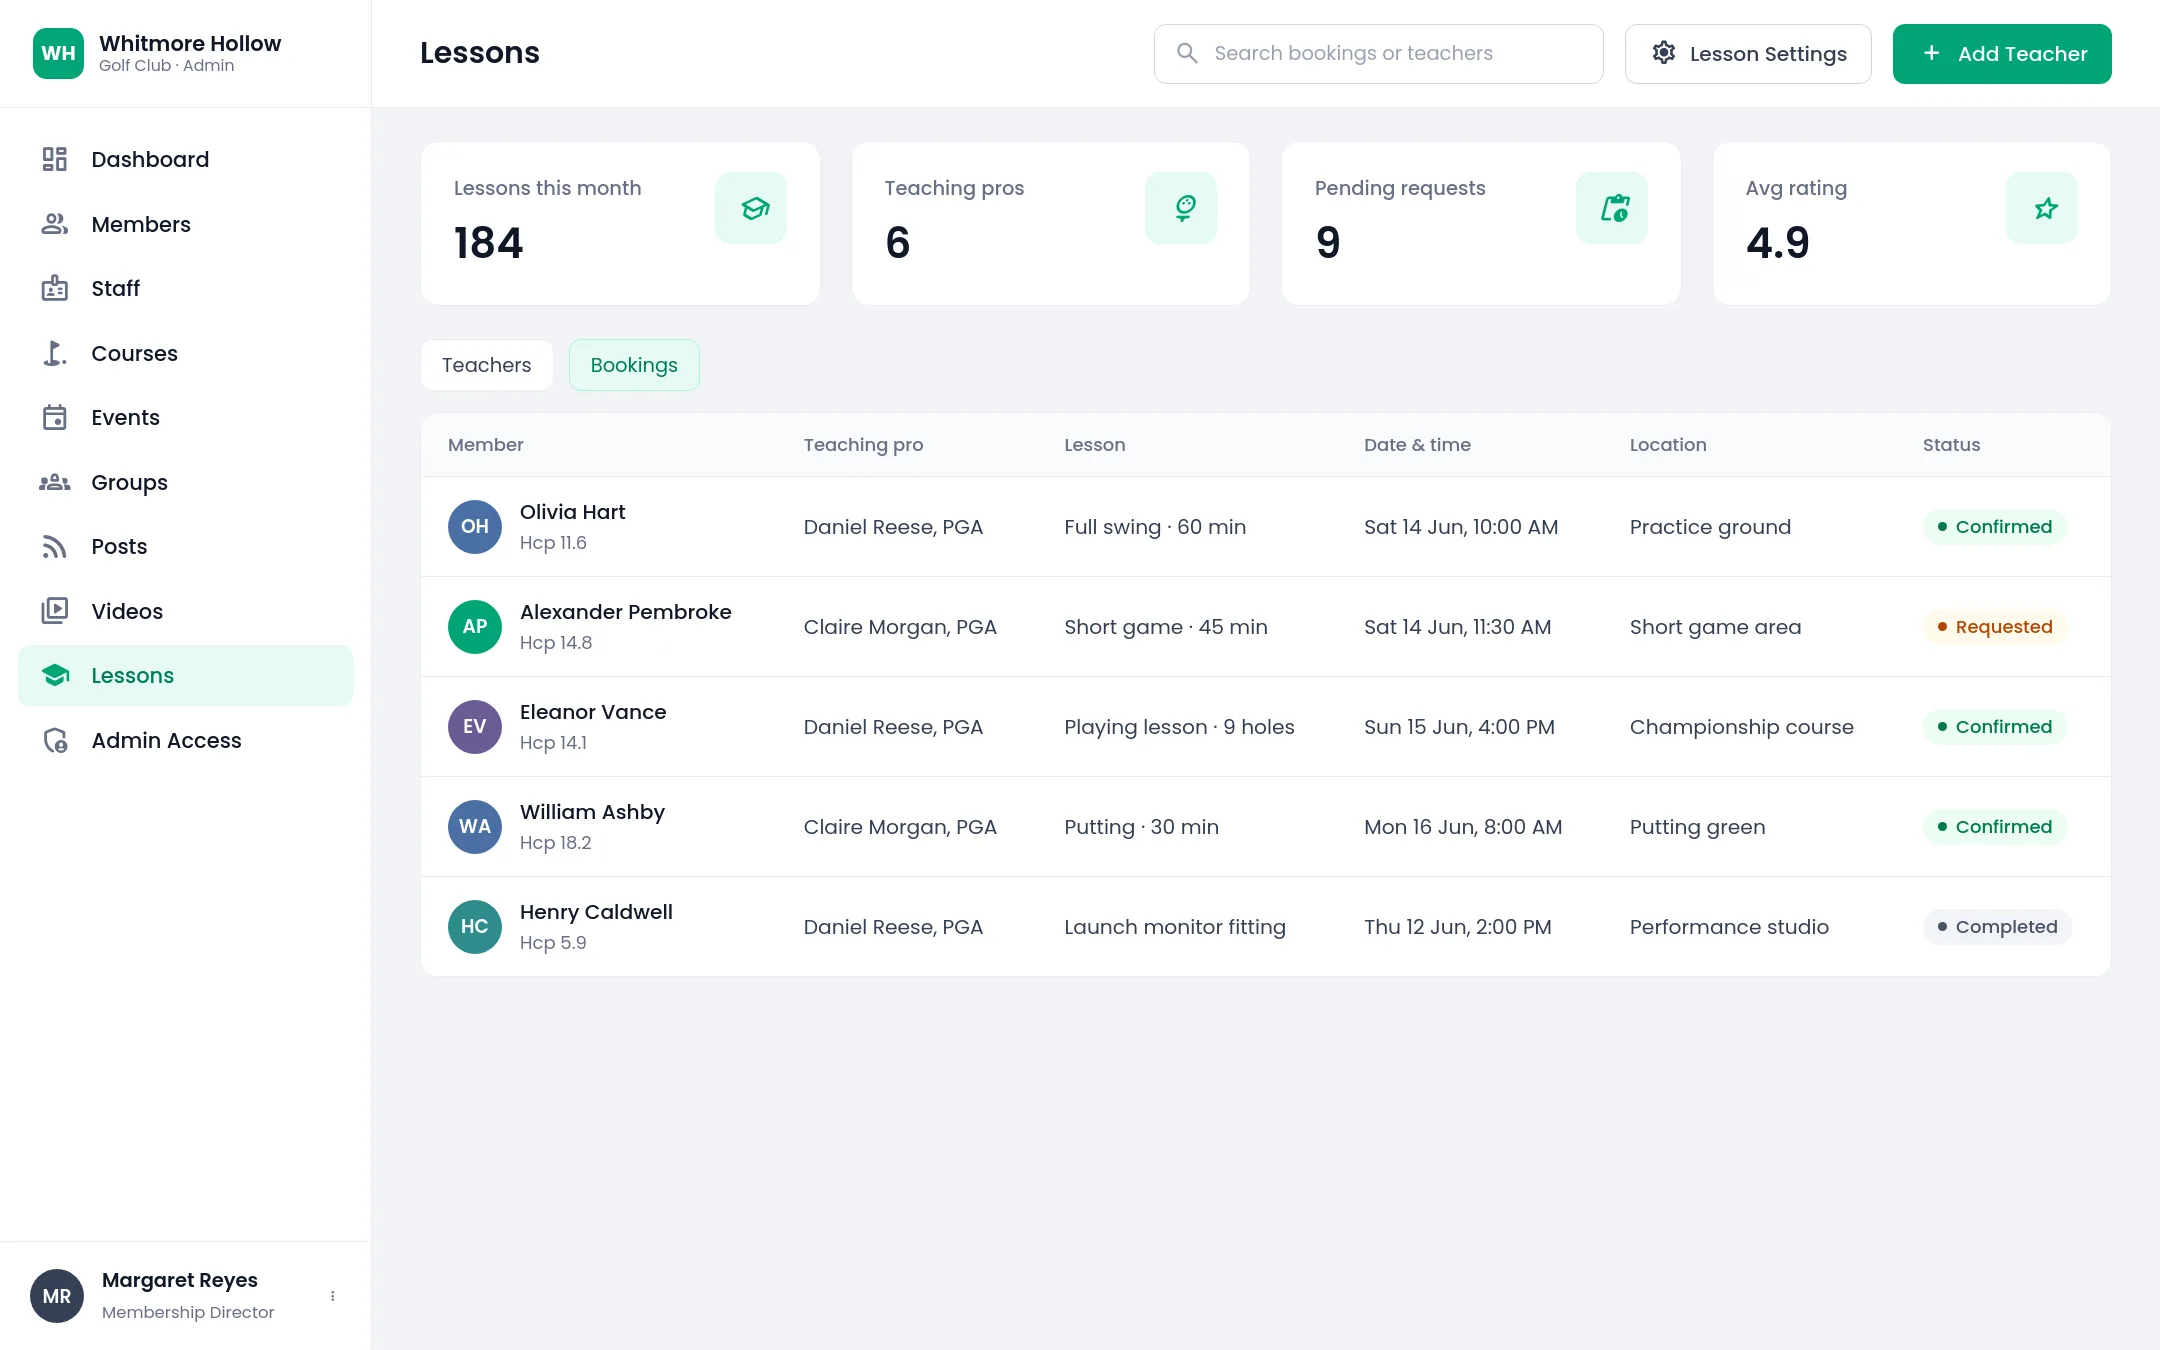Viewport: 2160px width, 1350px height.
Task: Click Alexander Pembroke's AP avatar
Action: point(475,627)
